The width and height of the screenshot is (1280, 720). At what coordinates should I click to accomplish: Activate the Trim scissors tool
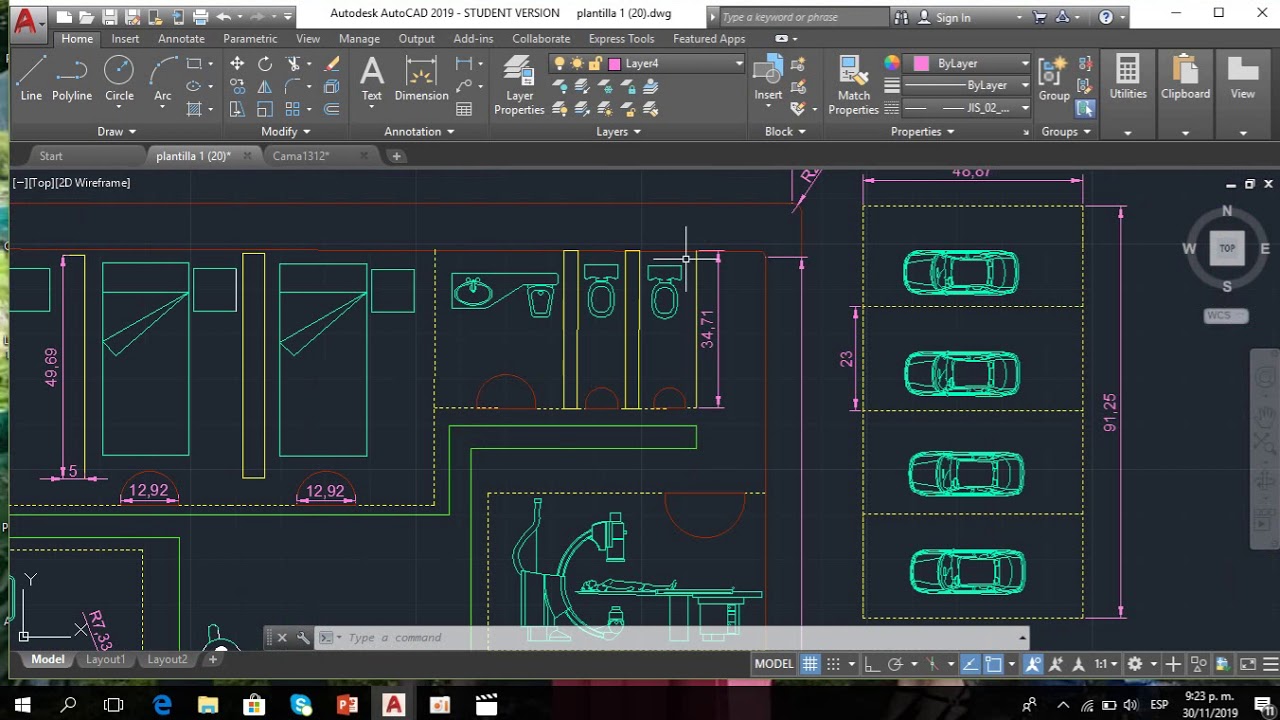click(294, 63)
